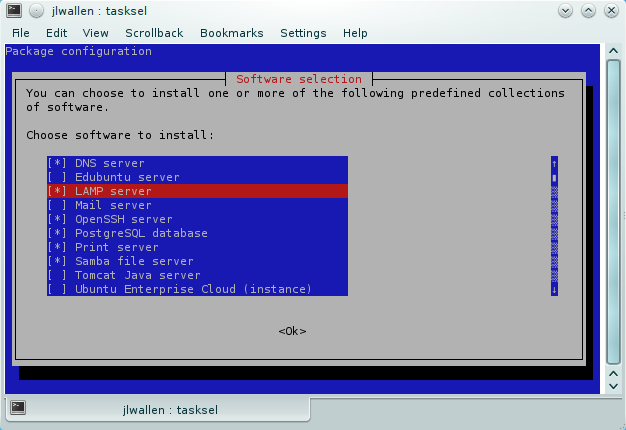626x430 pixels.
Task: Click the 'Tomcat Java server' label text
Action: [x=138, y=275]
